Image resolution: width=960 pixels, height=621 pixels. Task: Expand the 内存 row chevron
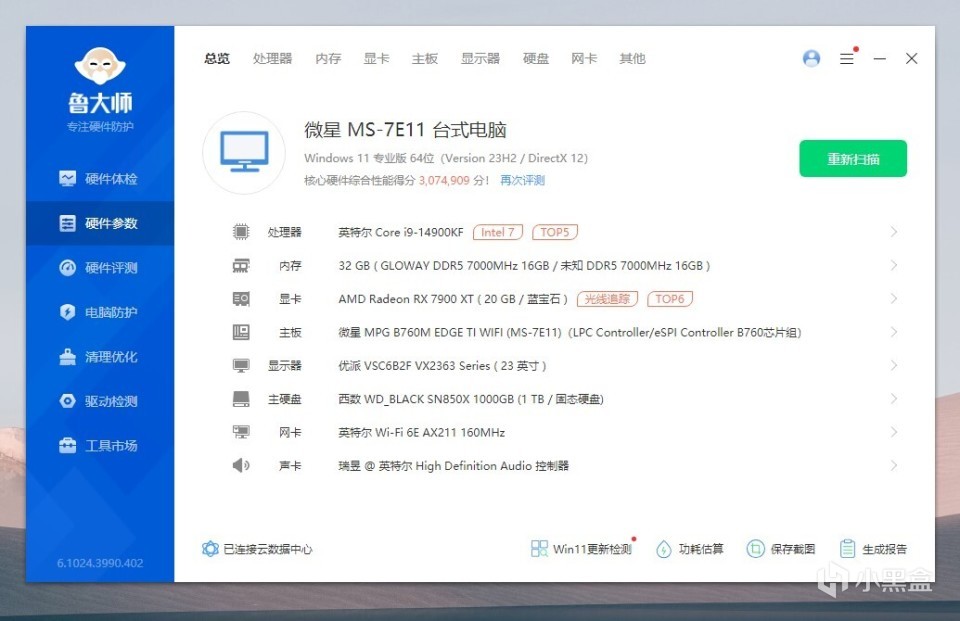(x=894, y=265)
